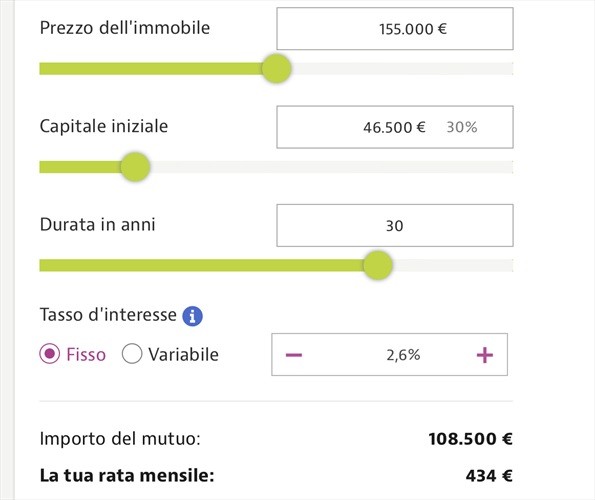Click the property price field showing 155.000 €

(x=395, y=29)
